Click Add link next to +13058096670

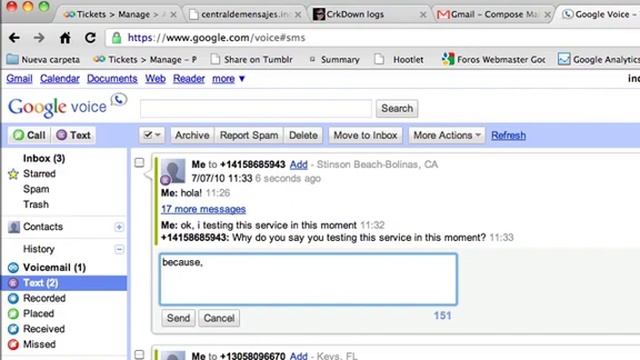(x=298, y=356)
